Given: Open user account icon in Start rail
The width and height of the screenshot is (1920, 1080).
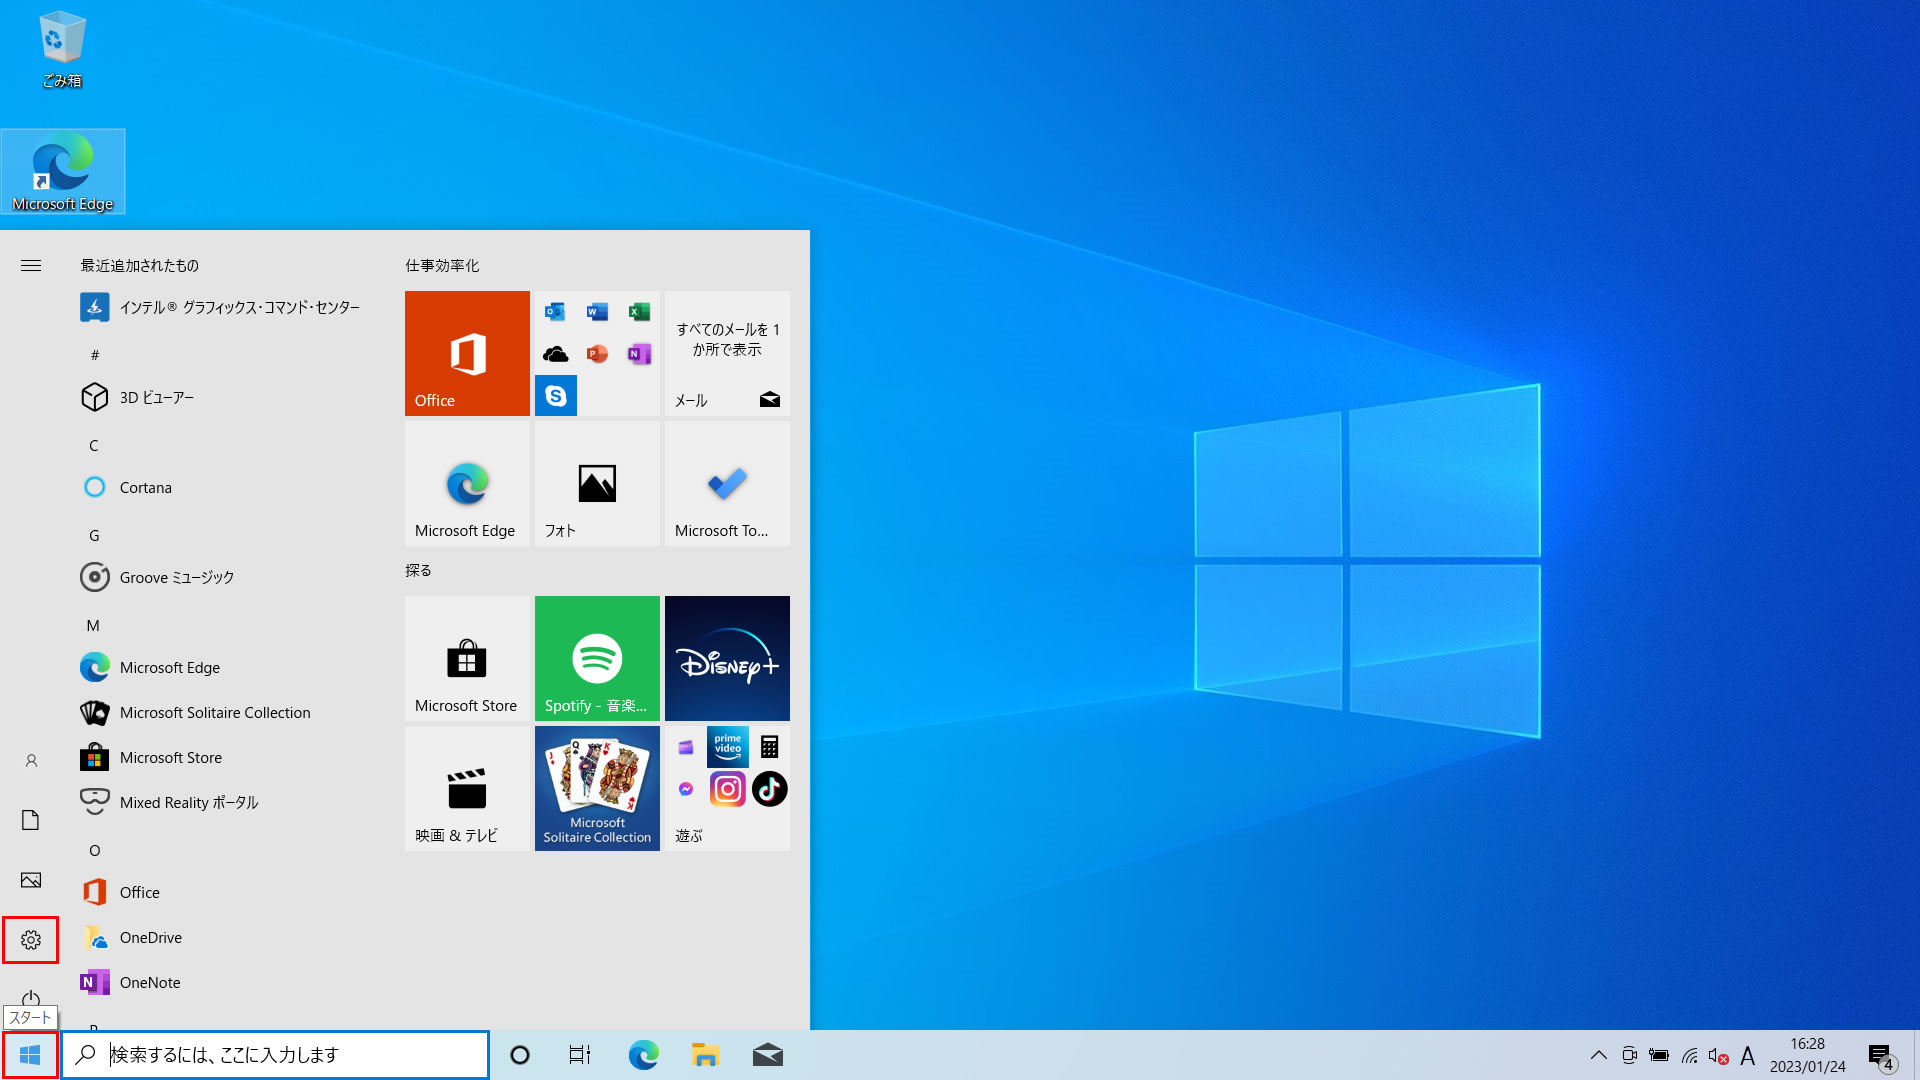Looking at the screenshot, I should (30, 761).
